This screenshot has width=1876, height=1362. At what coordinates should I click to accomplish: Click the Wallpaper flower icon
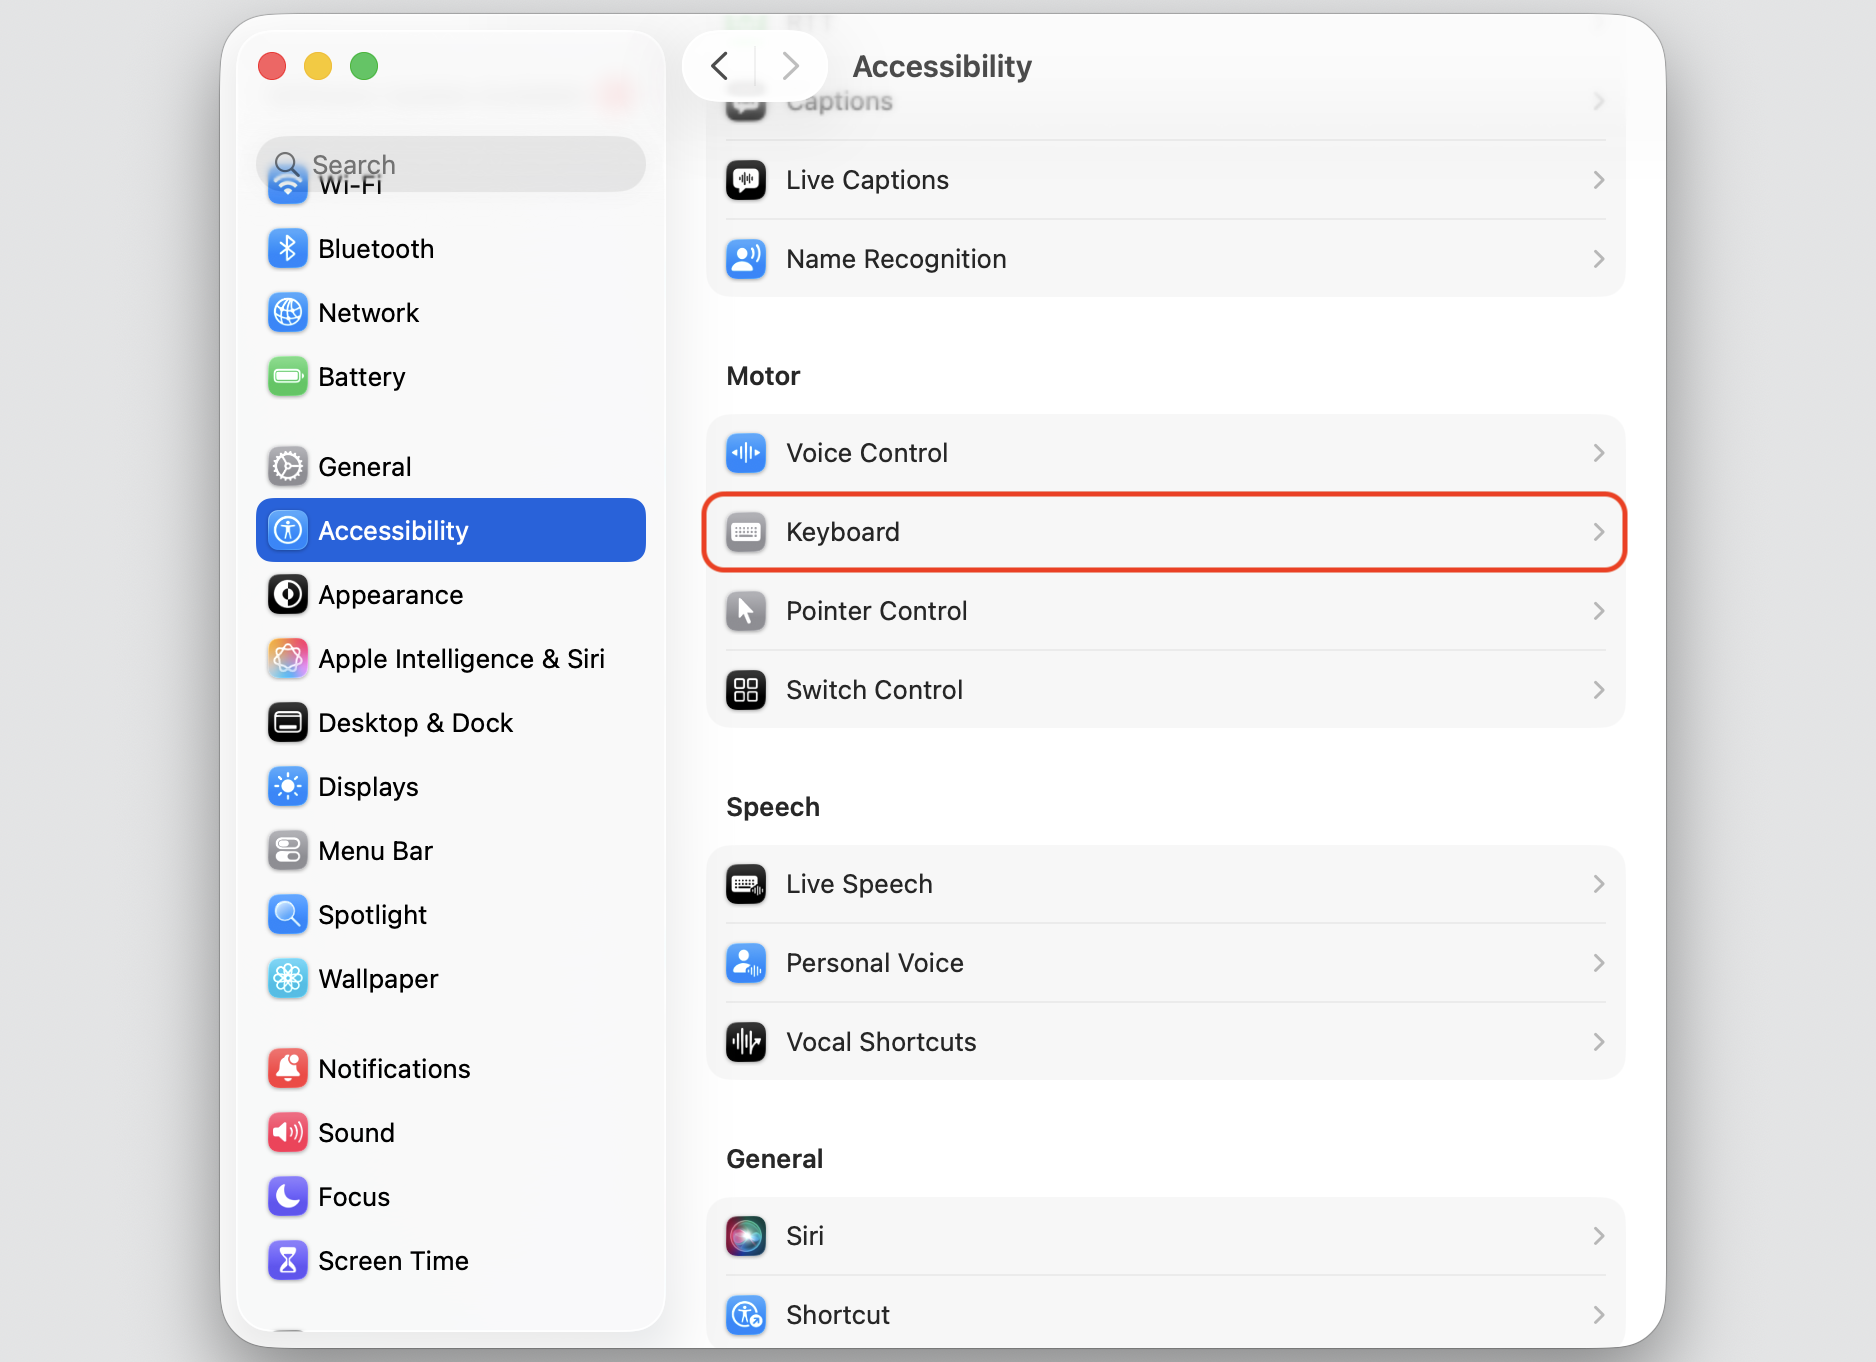pos(288,979)
